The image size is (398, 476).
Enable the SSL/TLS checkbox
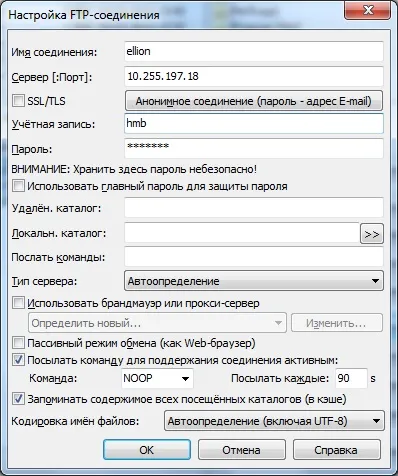click(18, 100)
